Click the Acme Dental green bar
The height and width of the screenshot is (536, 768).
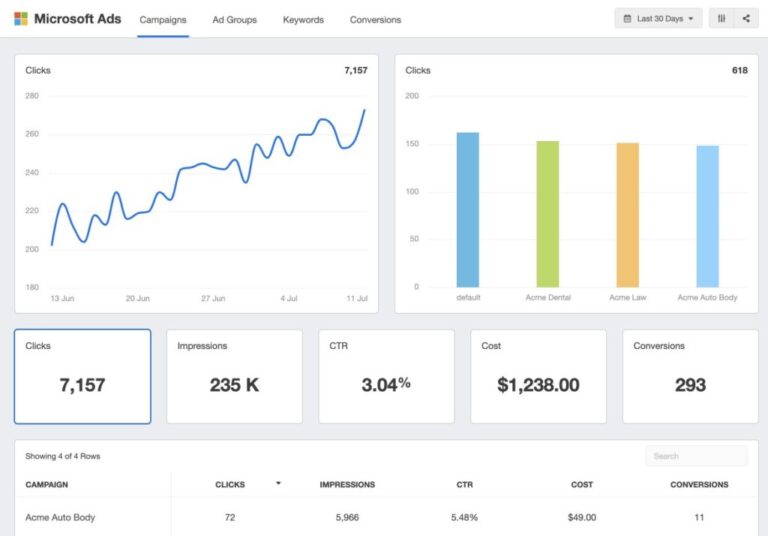548,214
